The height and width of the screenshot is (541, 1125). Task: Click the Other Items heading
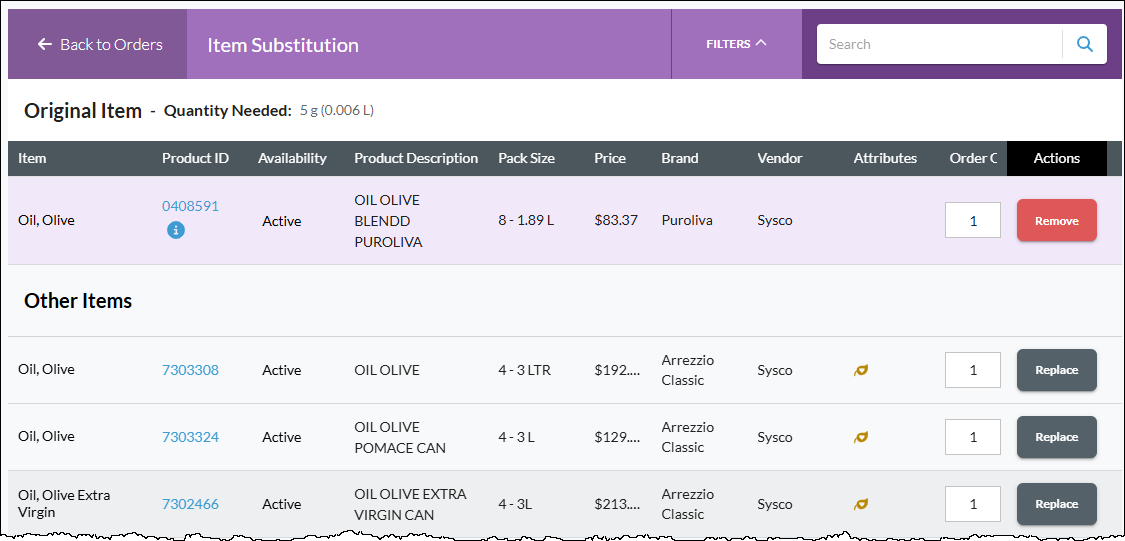[x=78, y=301]
